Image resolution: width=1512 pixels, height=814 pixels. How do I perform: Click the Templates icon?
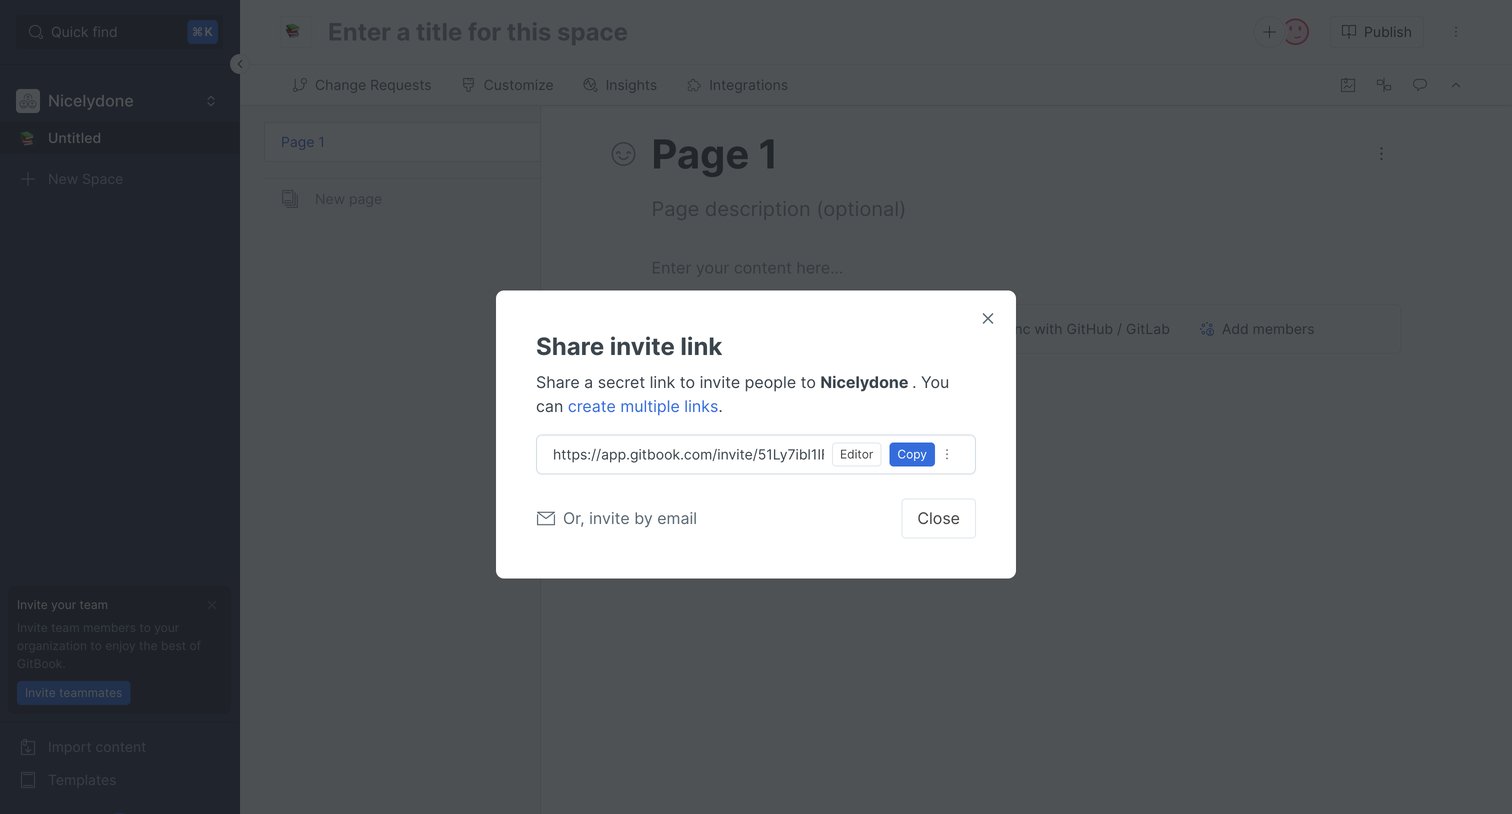pyautogui.click(x=28, y=780)
